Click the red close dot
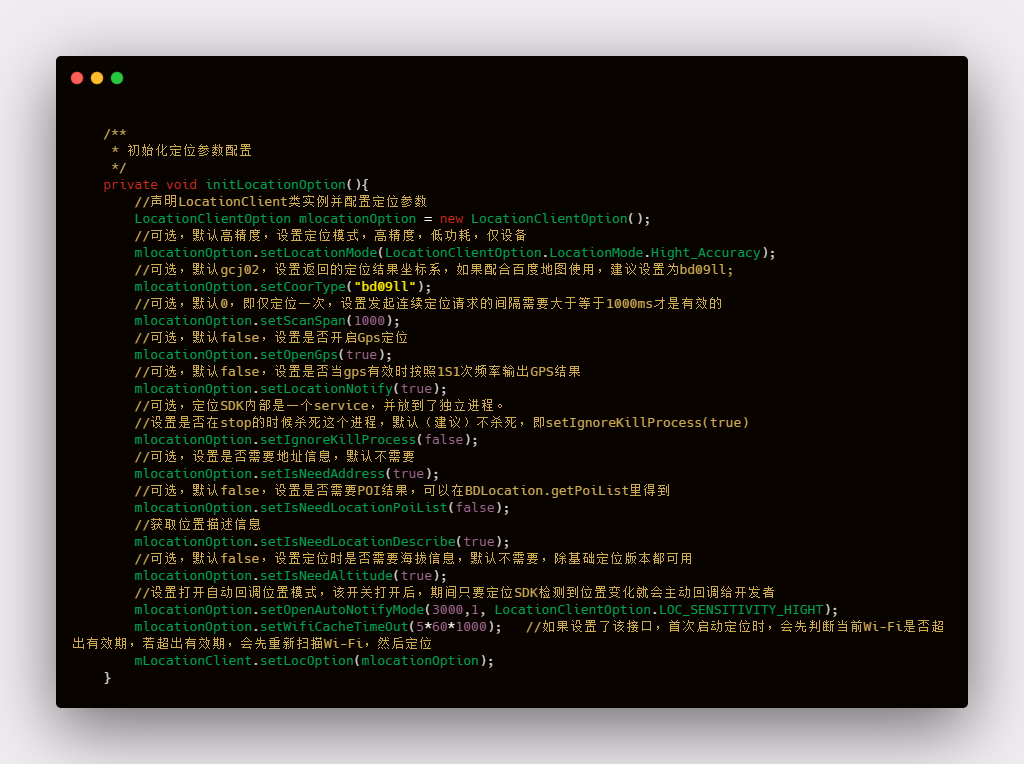Viewport: 1024px width, 764px height. [x=77, y=78]
